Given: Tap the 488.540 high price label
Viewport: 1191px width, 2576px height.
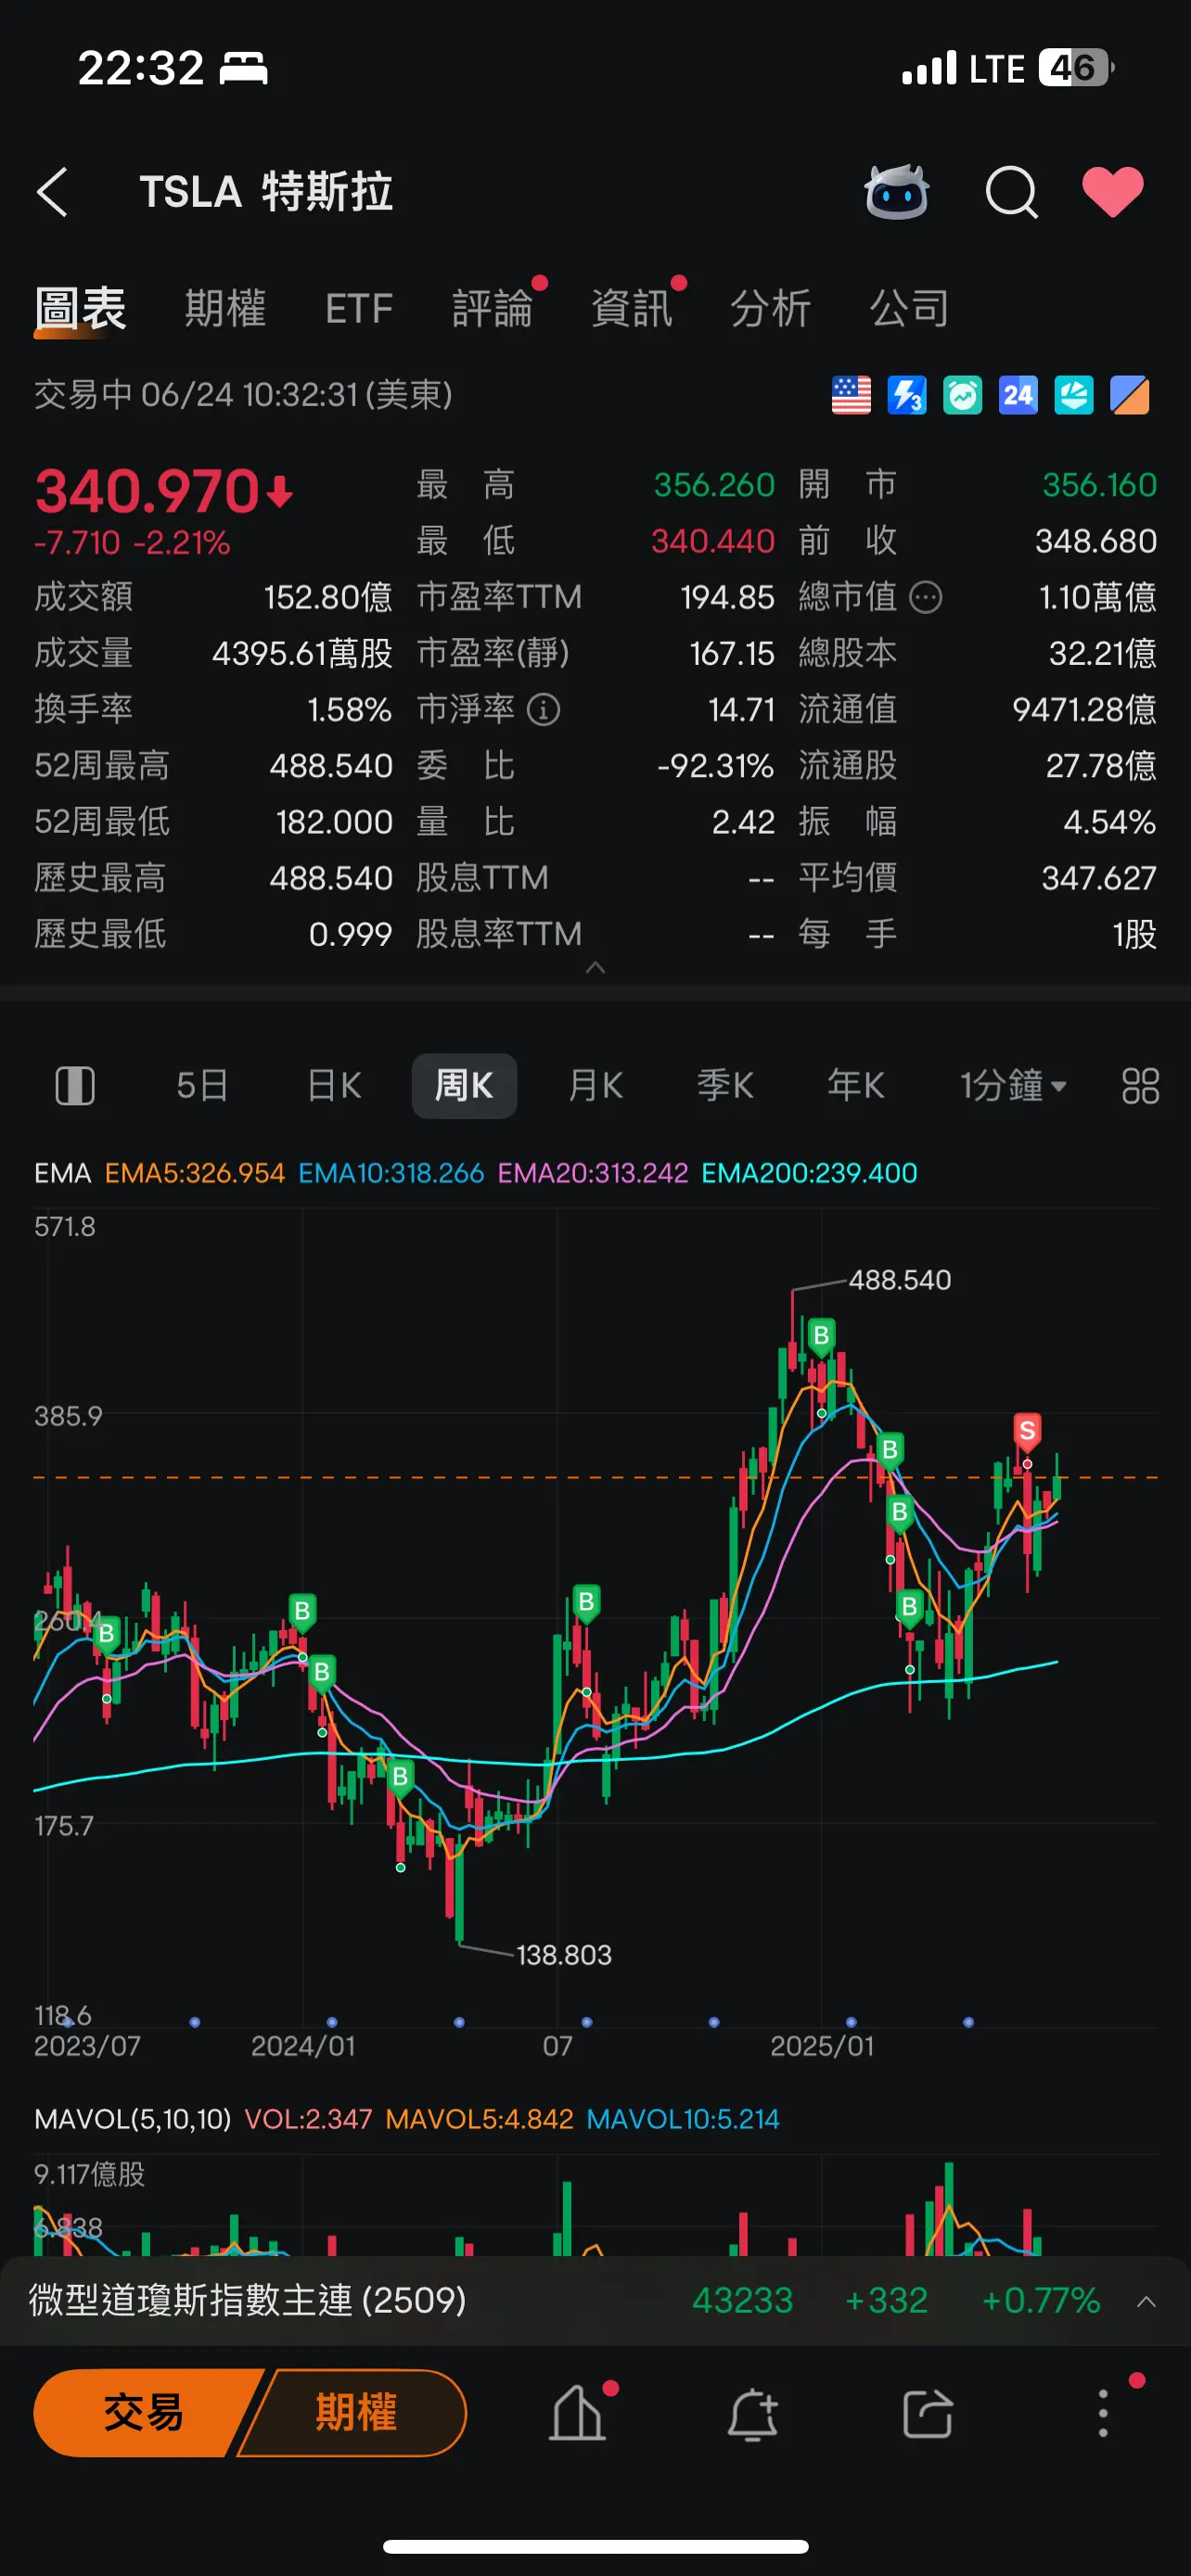Looking at the screenshot, I should click(900, 1280).
